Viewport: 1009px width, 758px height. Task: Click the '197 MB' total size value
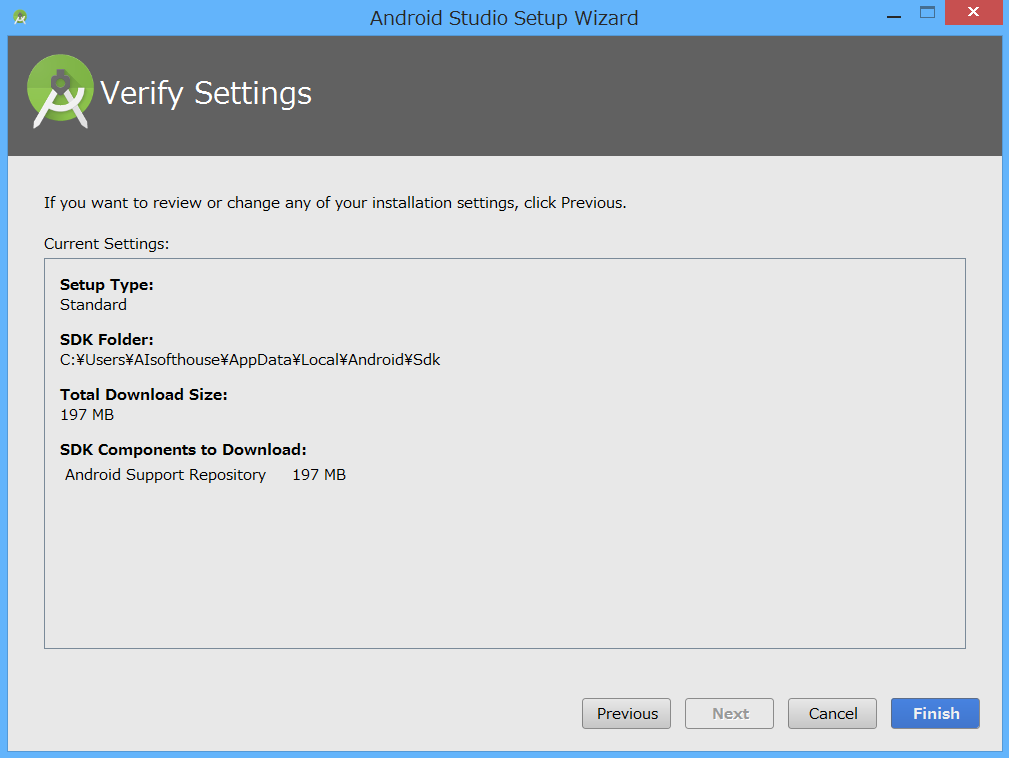pos(87,415)
